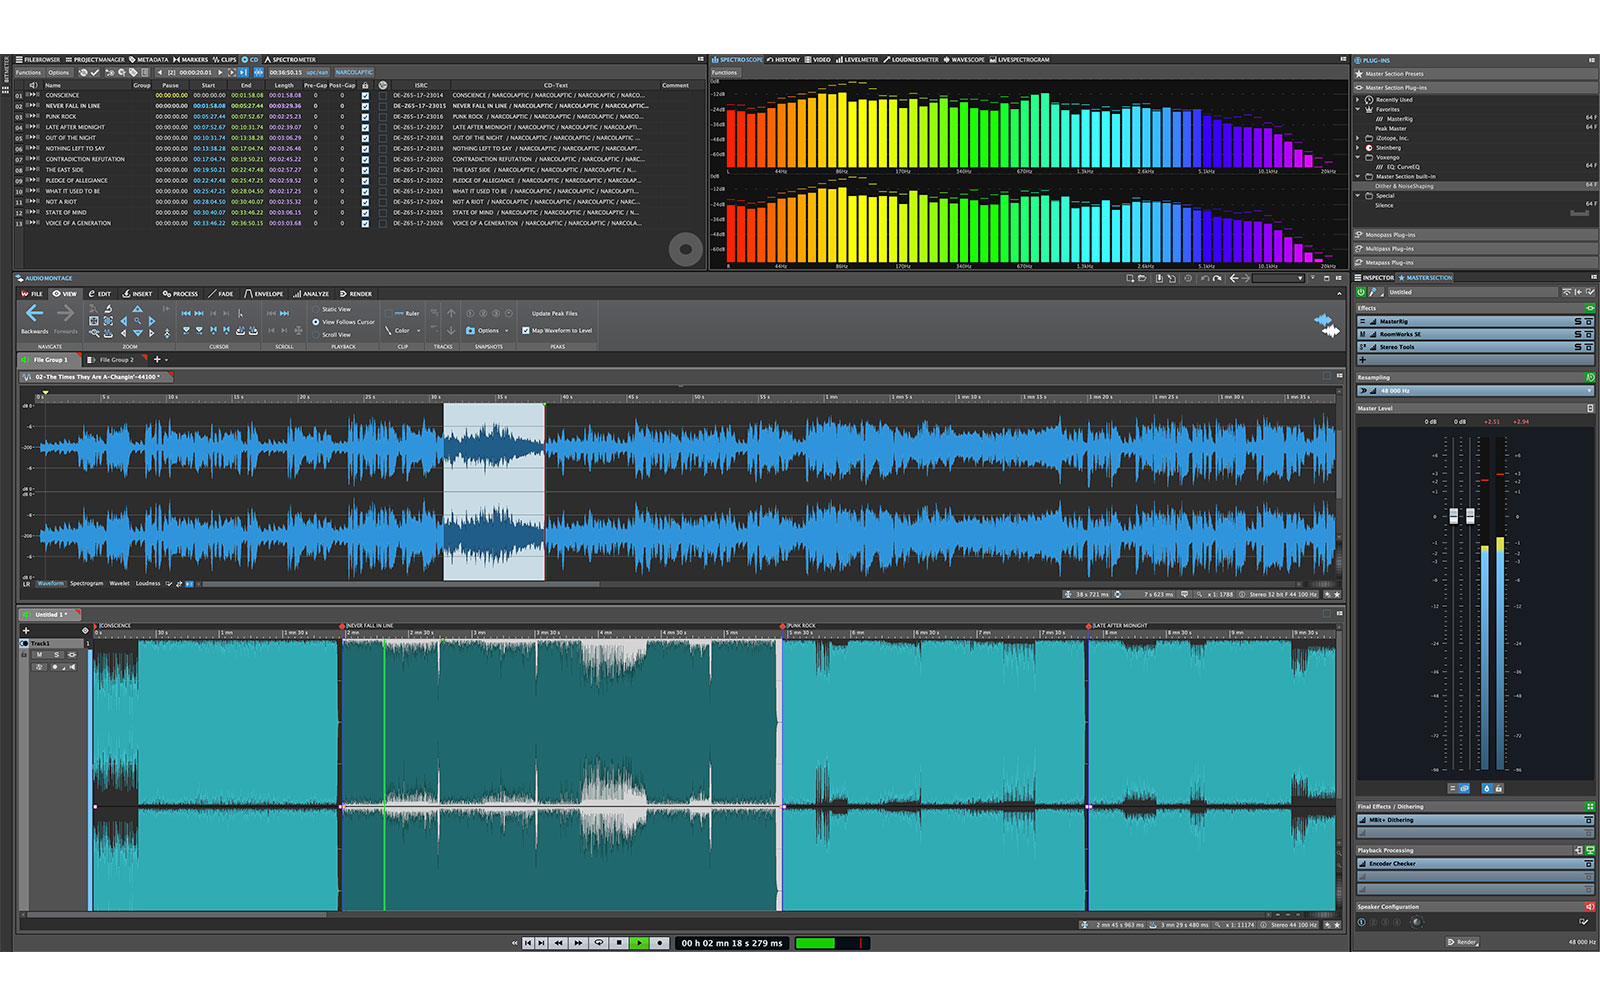Click the Forwards navigate arrow
The height and width of the screenshot is (1007, 1600).
(65, 312)
